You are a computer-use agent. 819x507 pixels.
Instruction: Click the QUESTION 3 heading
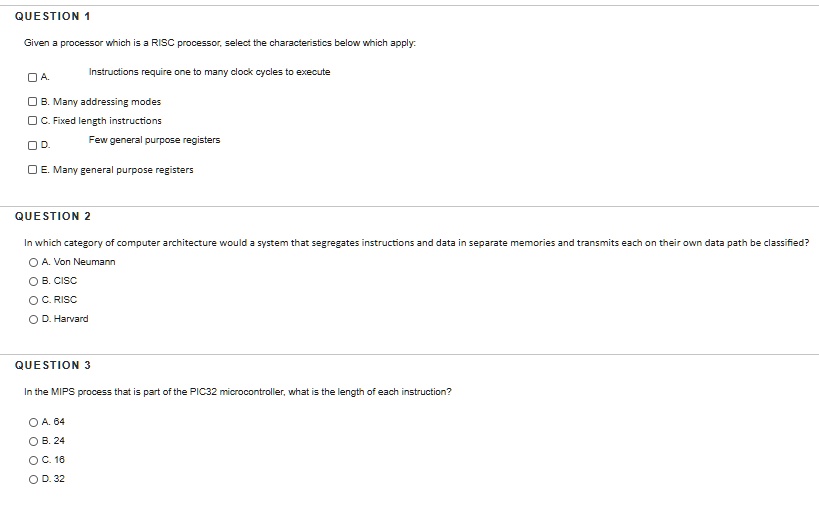pos(53,365)
